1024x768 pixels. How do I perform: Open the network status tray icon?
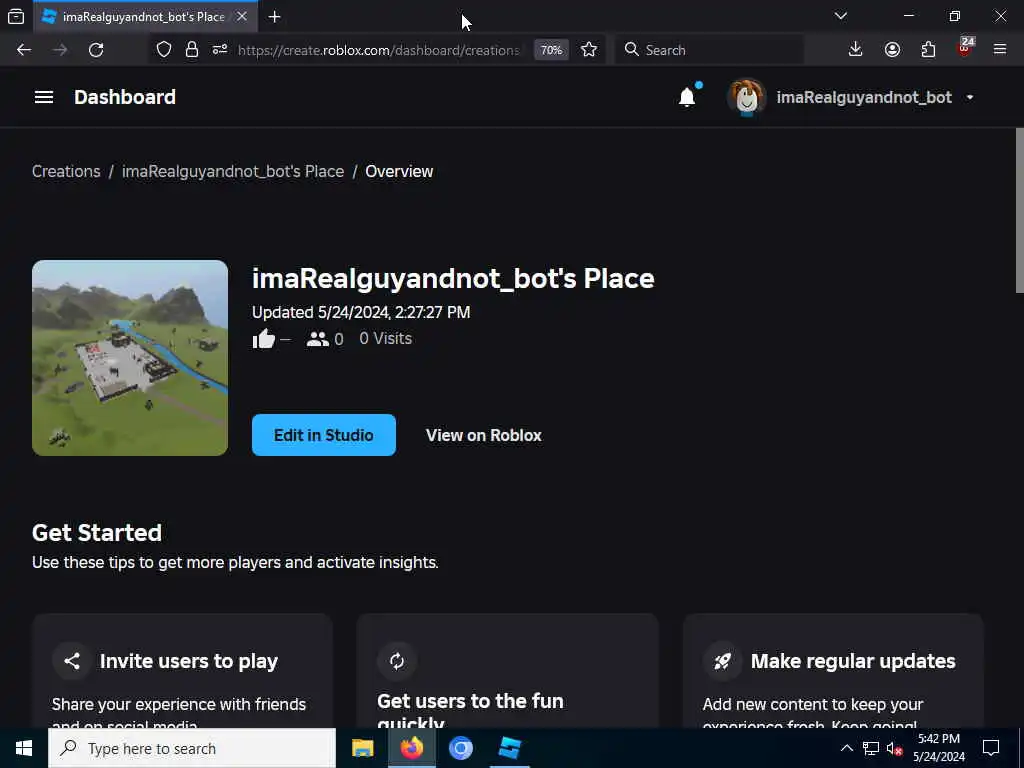[x=871, y=748]
